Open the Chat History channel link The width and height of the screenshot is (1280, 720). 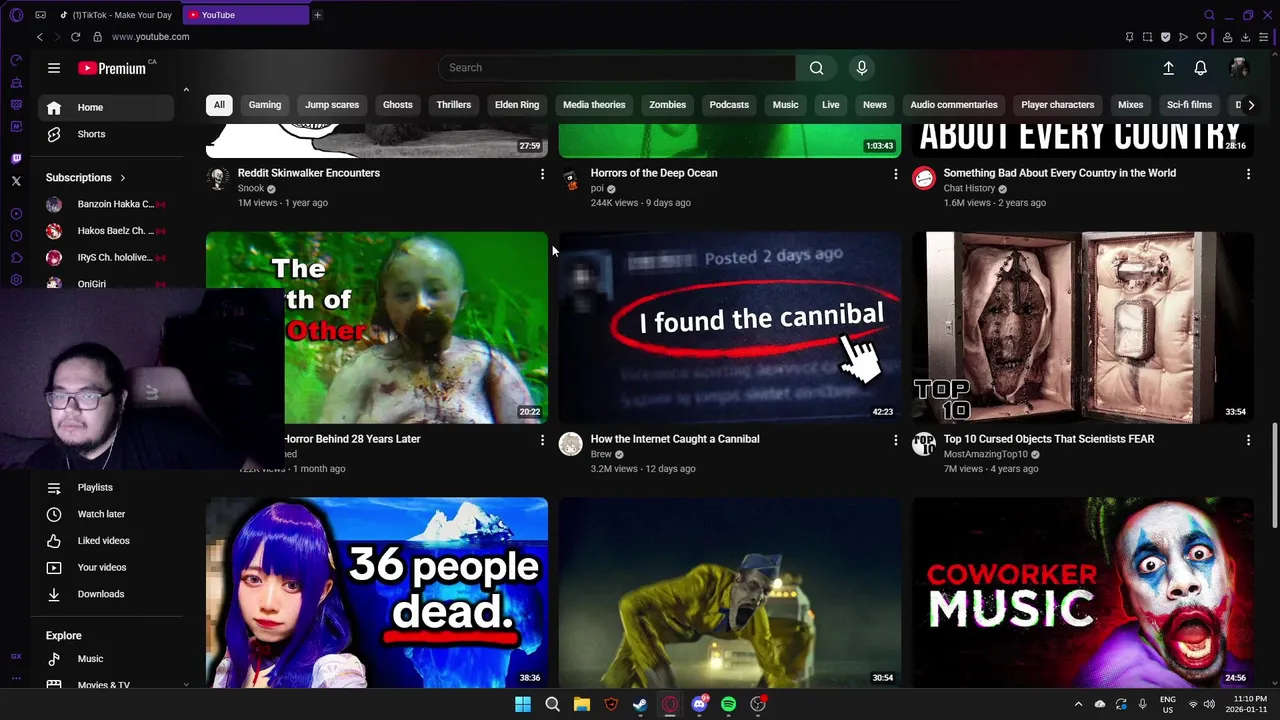click(969, 188)
